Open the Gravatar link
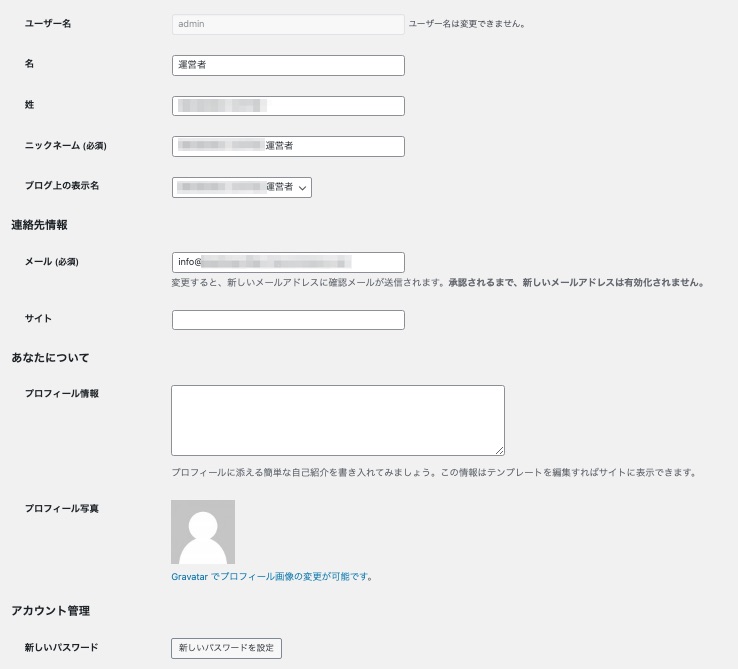 (189, 577)
